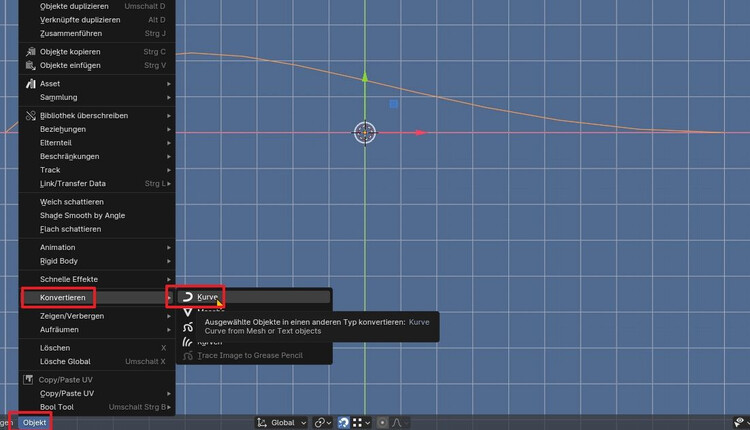The image size is (750, 430).
Task: Click the green Y-axis gizmo arrow
Action: coord(365,77)
